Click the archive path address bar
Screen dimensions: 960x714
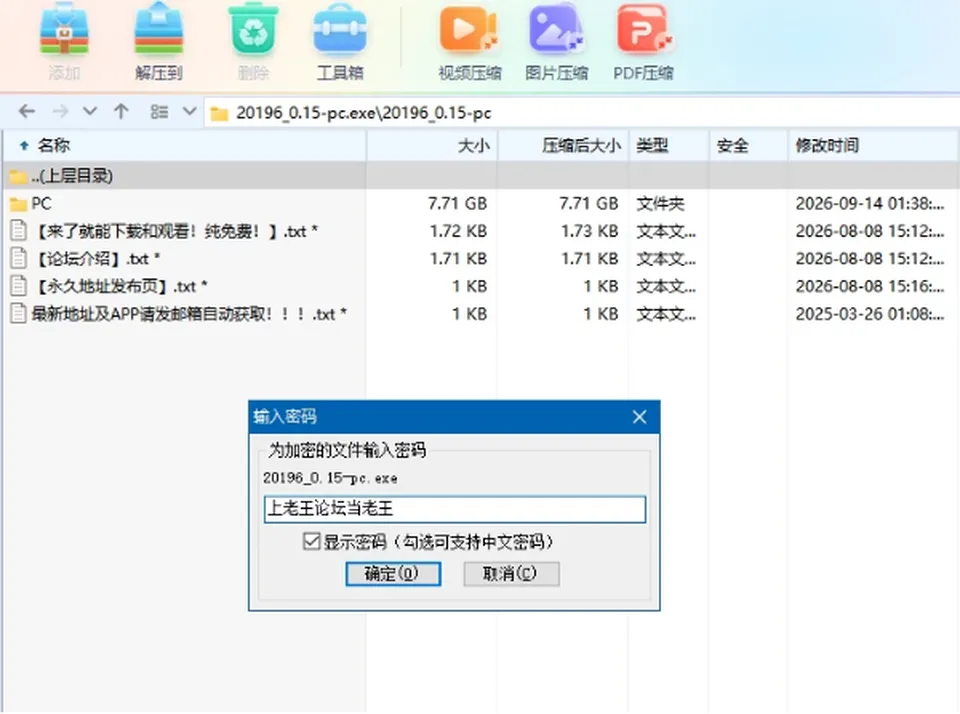click(582, 113)
